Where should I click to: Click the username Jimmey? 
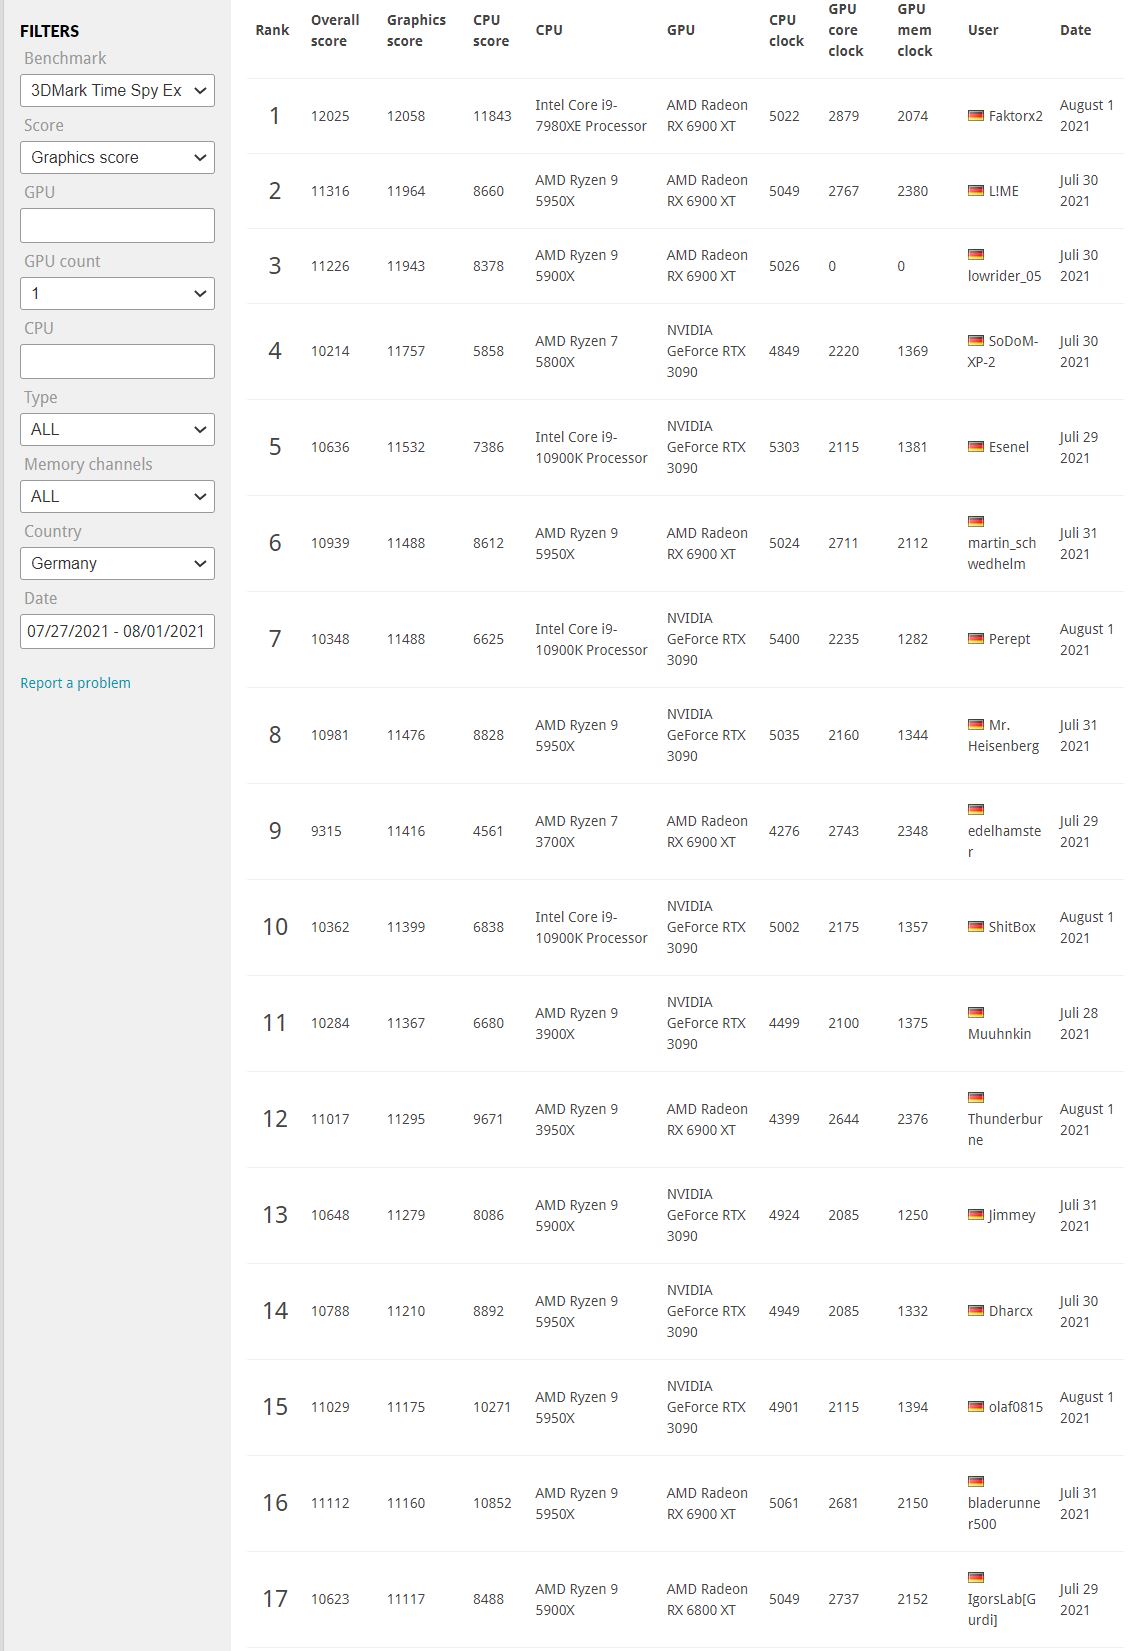pos(1012,1215)
